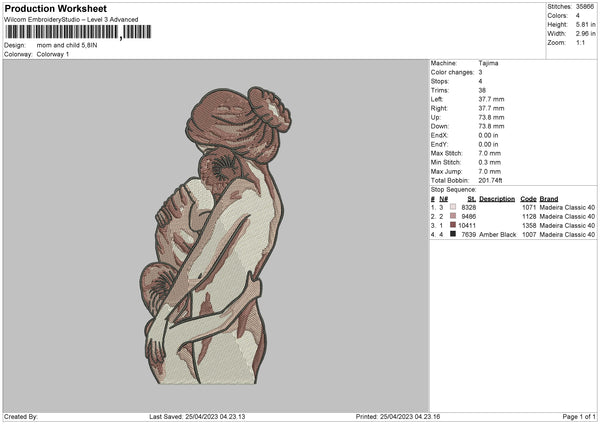Click the 'Colorway 1' value

[x=53, y=54]
